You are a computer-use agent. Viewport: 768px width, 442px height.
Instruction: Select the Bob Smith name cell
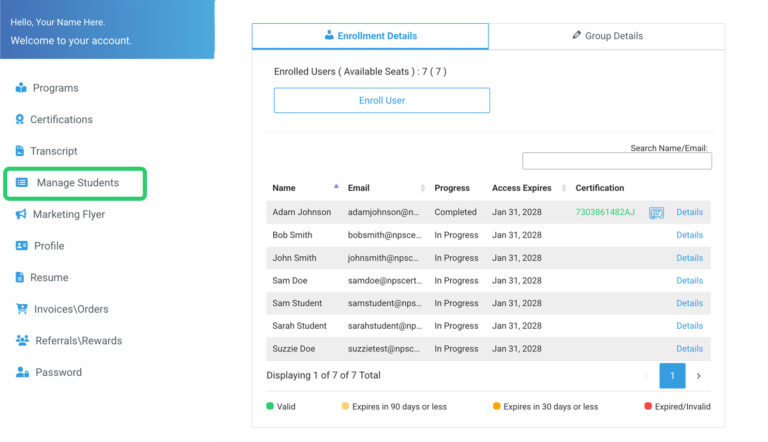point(292,235)
